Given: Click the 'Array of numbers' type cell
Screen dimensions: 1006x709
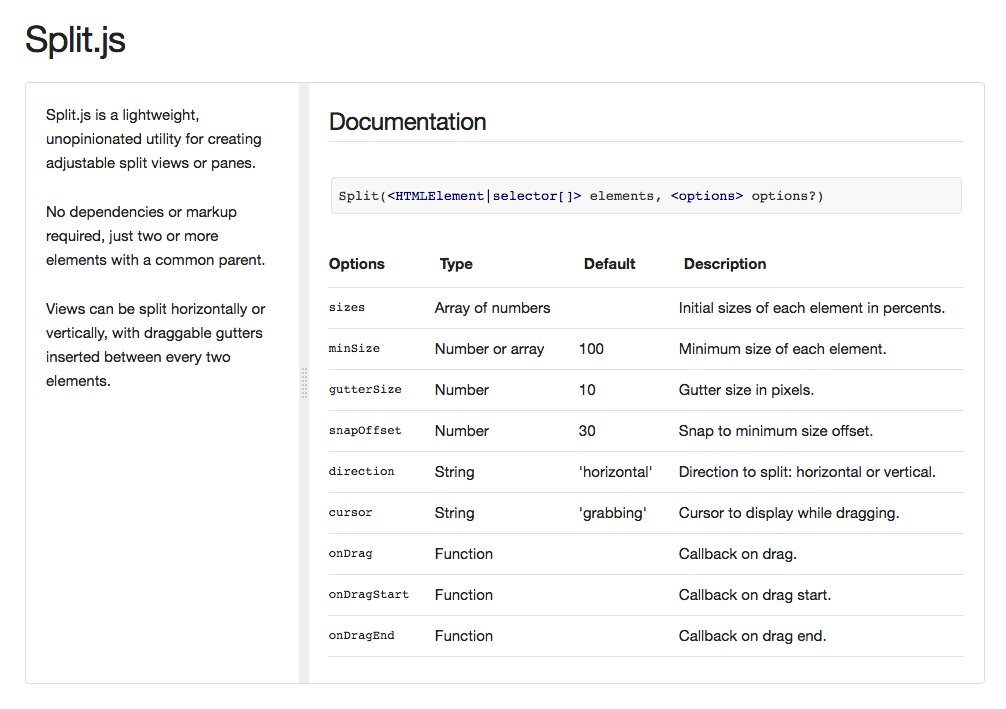Looking at the screenshot, I should 492,308.
